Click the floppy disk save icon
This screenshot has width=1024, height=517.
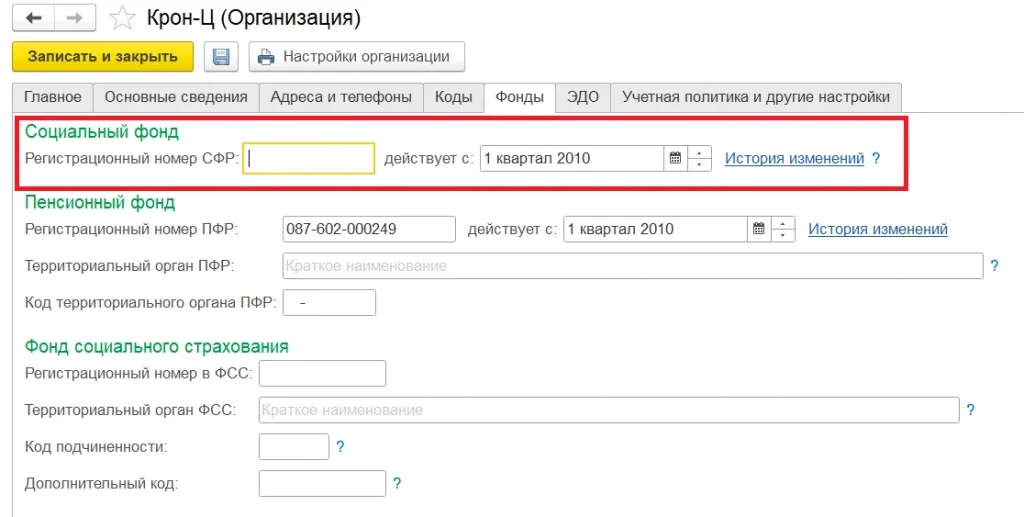(x=221, y=57)
